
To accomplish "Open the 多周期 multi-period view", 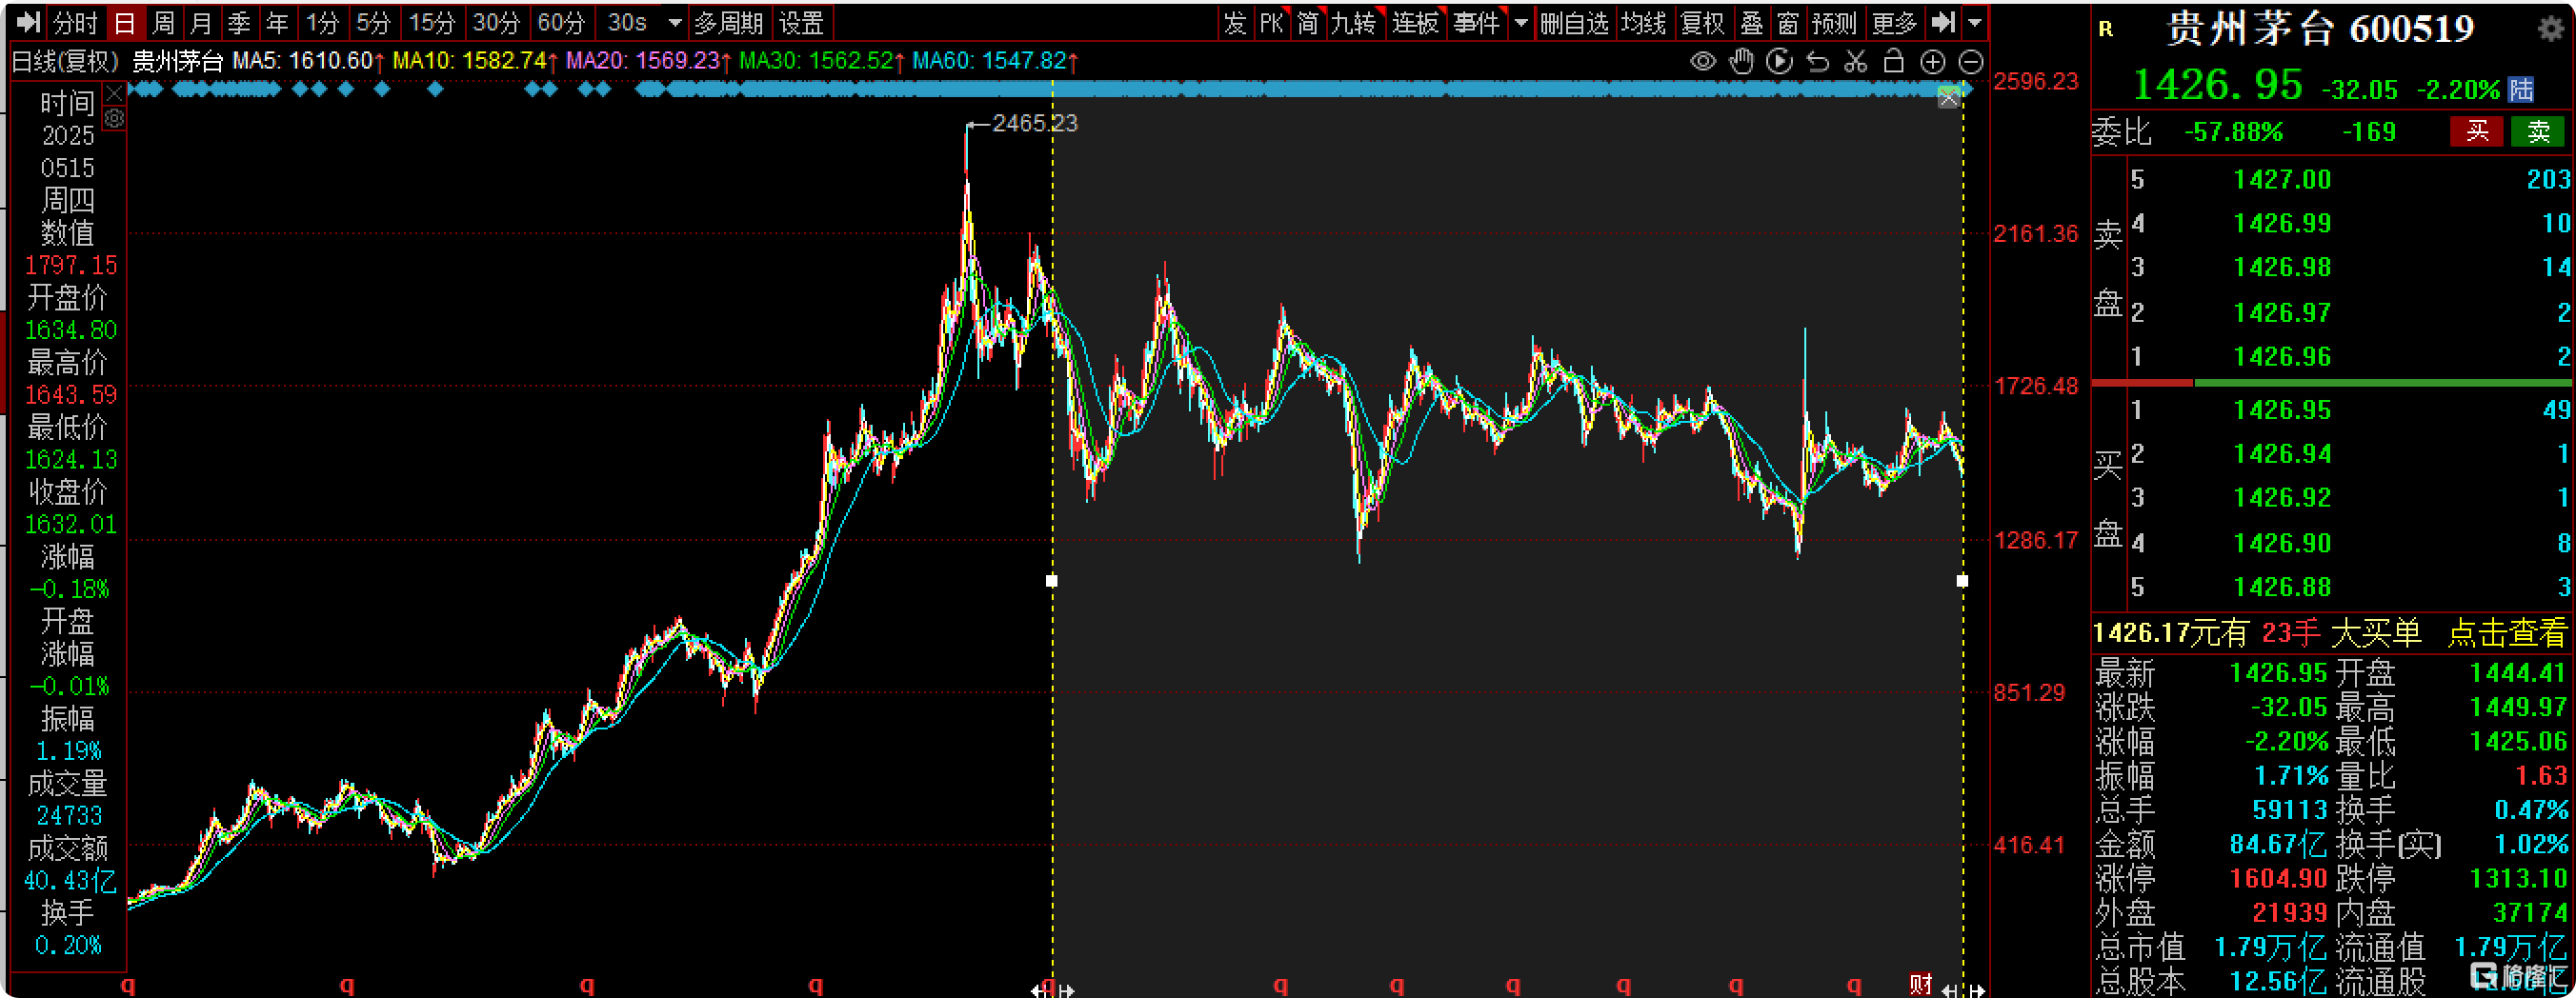I will pyautogui.click(x=729, y=22).
